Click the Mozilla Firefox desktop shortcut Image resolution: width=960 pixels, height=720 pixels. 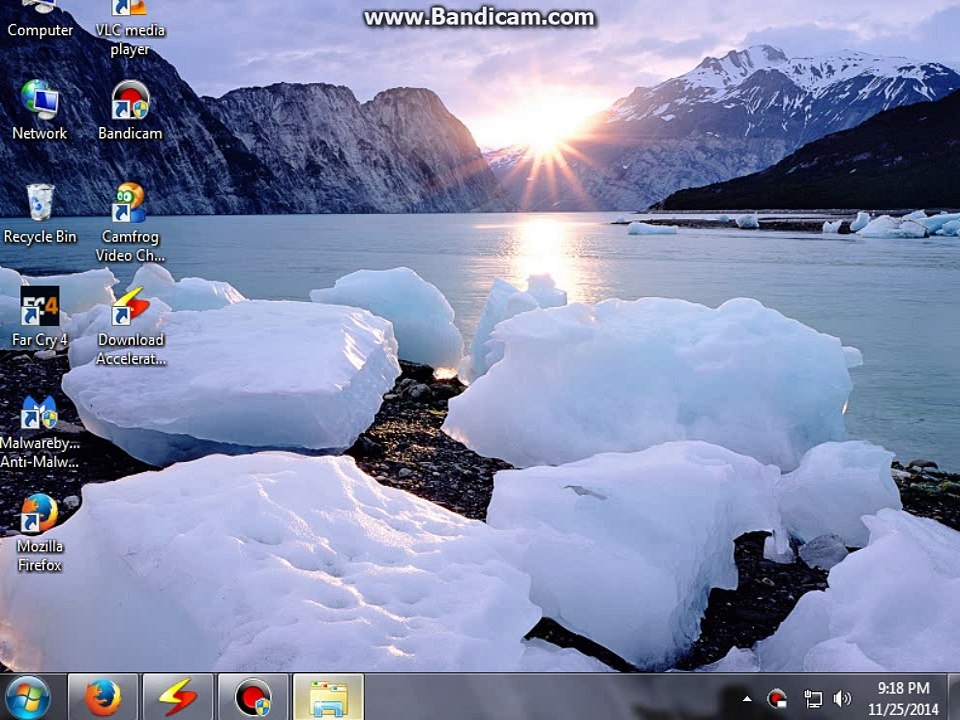tap(40, 533)
